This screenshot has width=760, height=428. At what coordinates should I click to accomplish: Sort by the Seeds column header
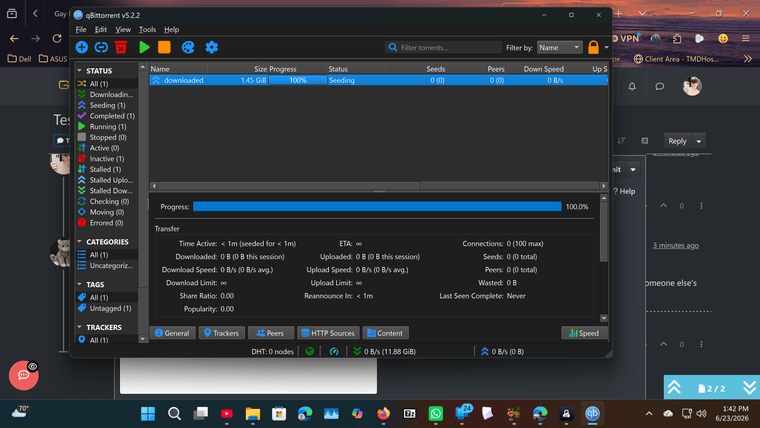click(x=416, y=69)
